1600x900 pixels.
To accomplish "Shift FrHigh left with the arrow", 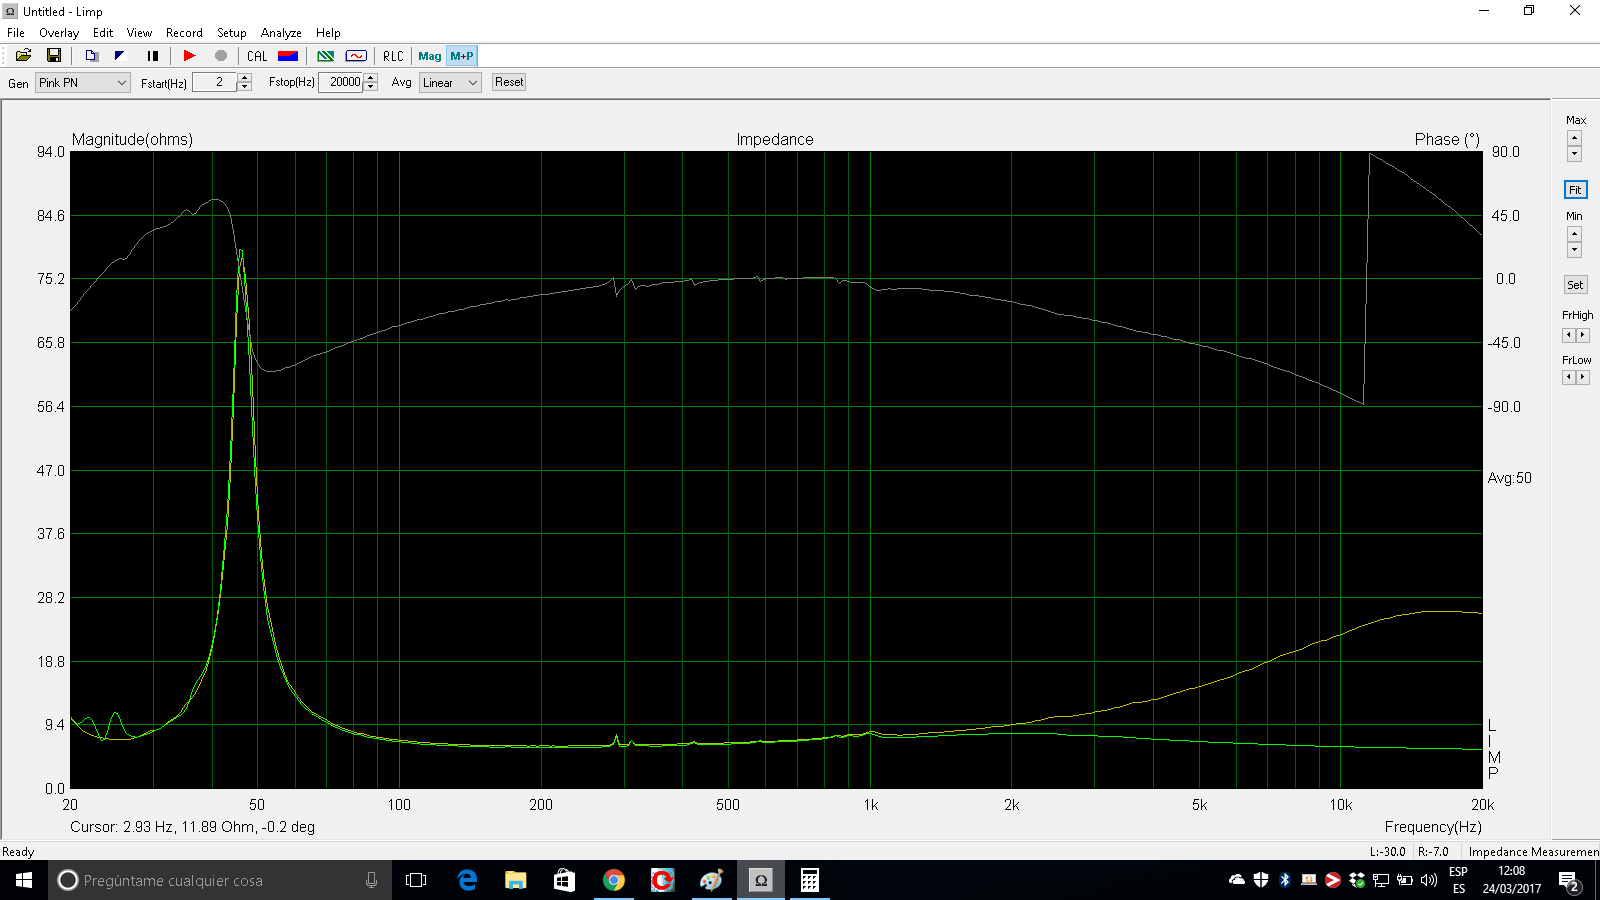I will 1569,335.
